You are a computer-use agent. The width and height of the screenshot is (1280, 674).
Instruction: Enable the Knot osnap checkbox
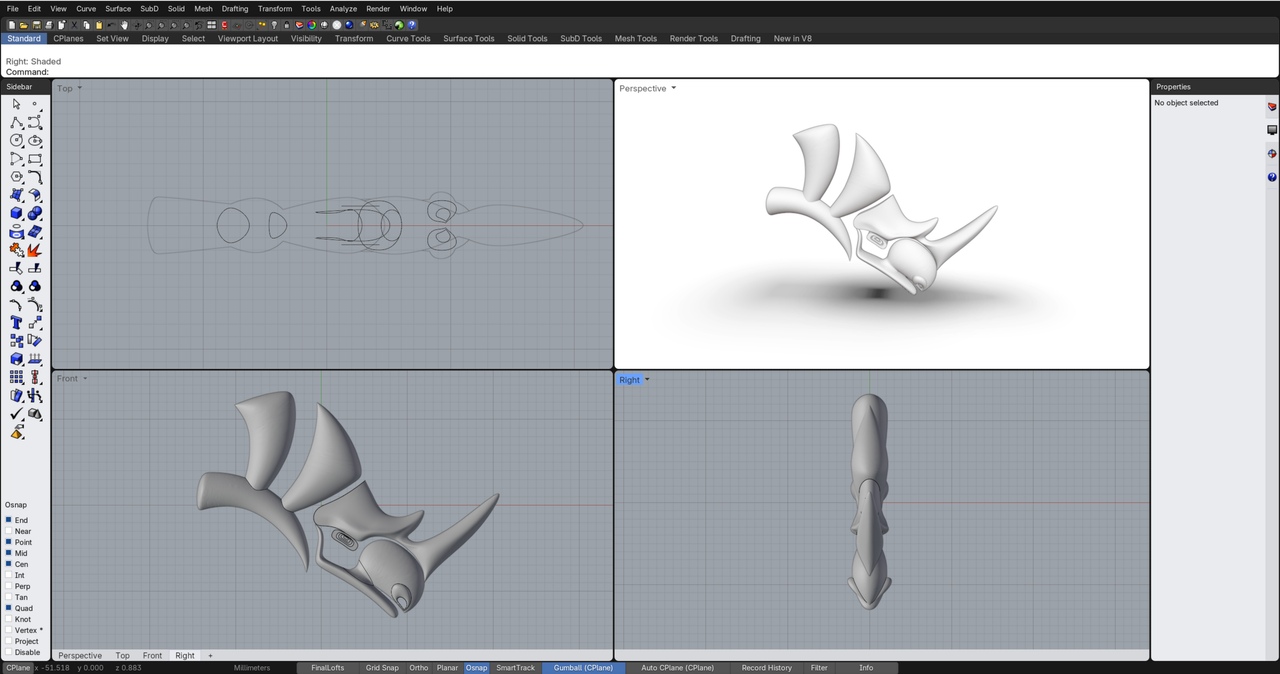9,619
